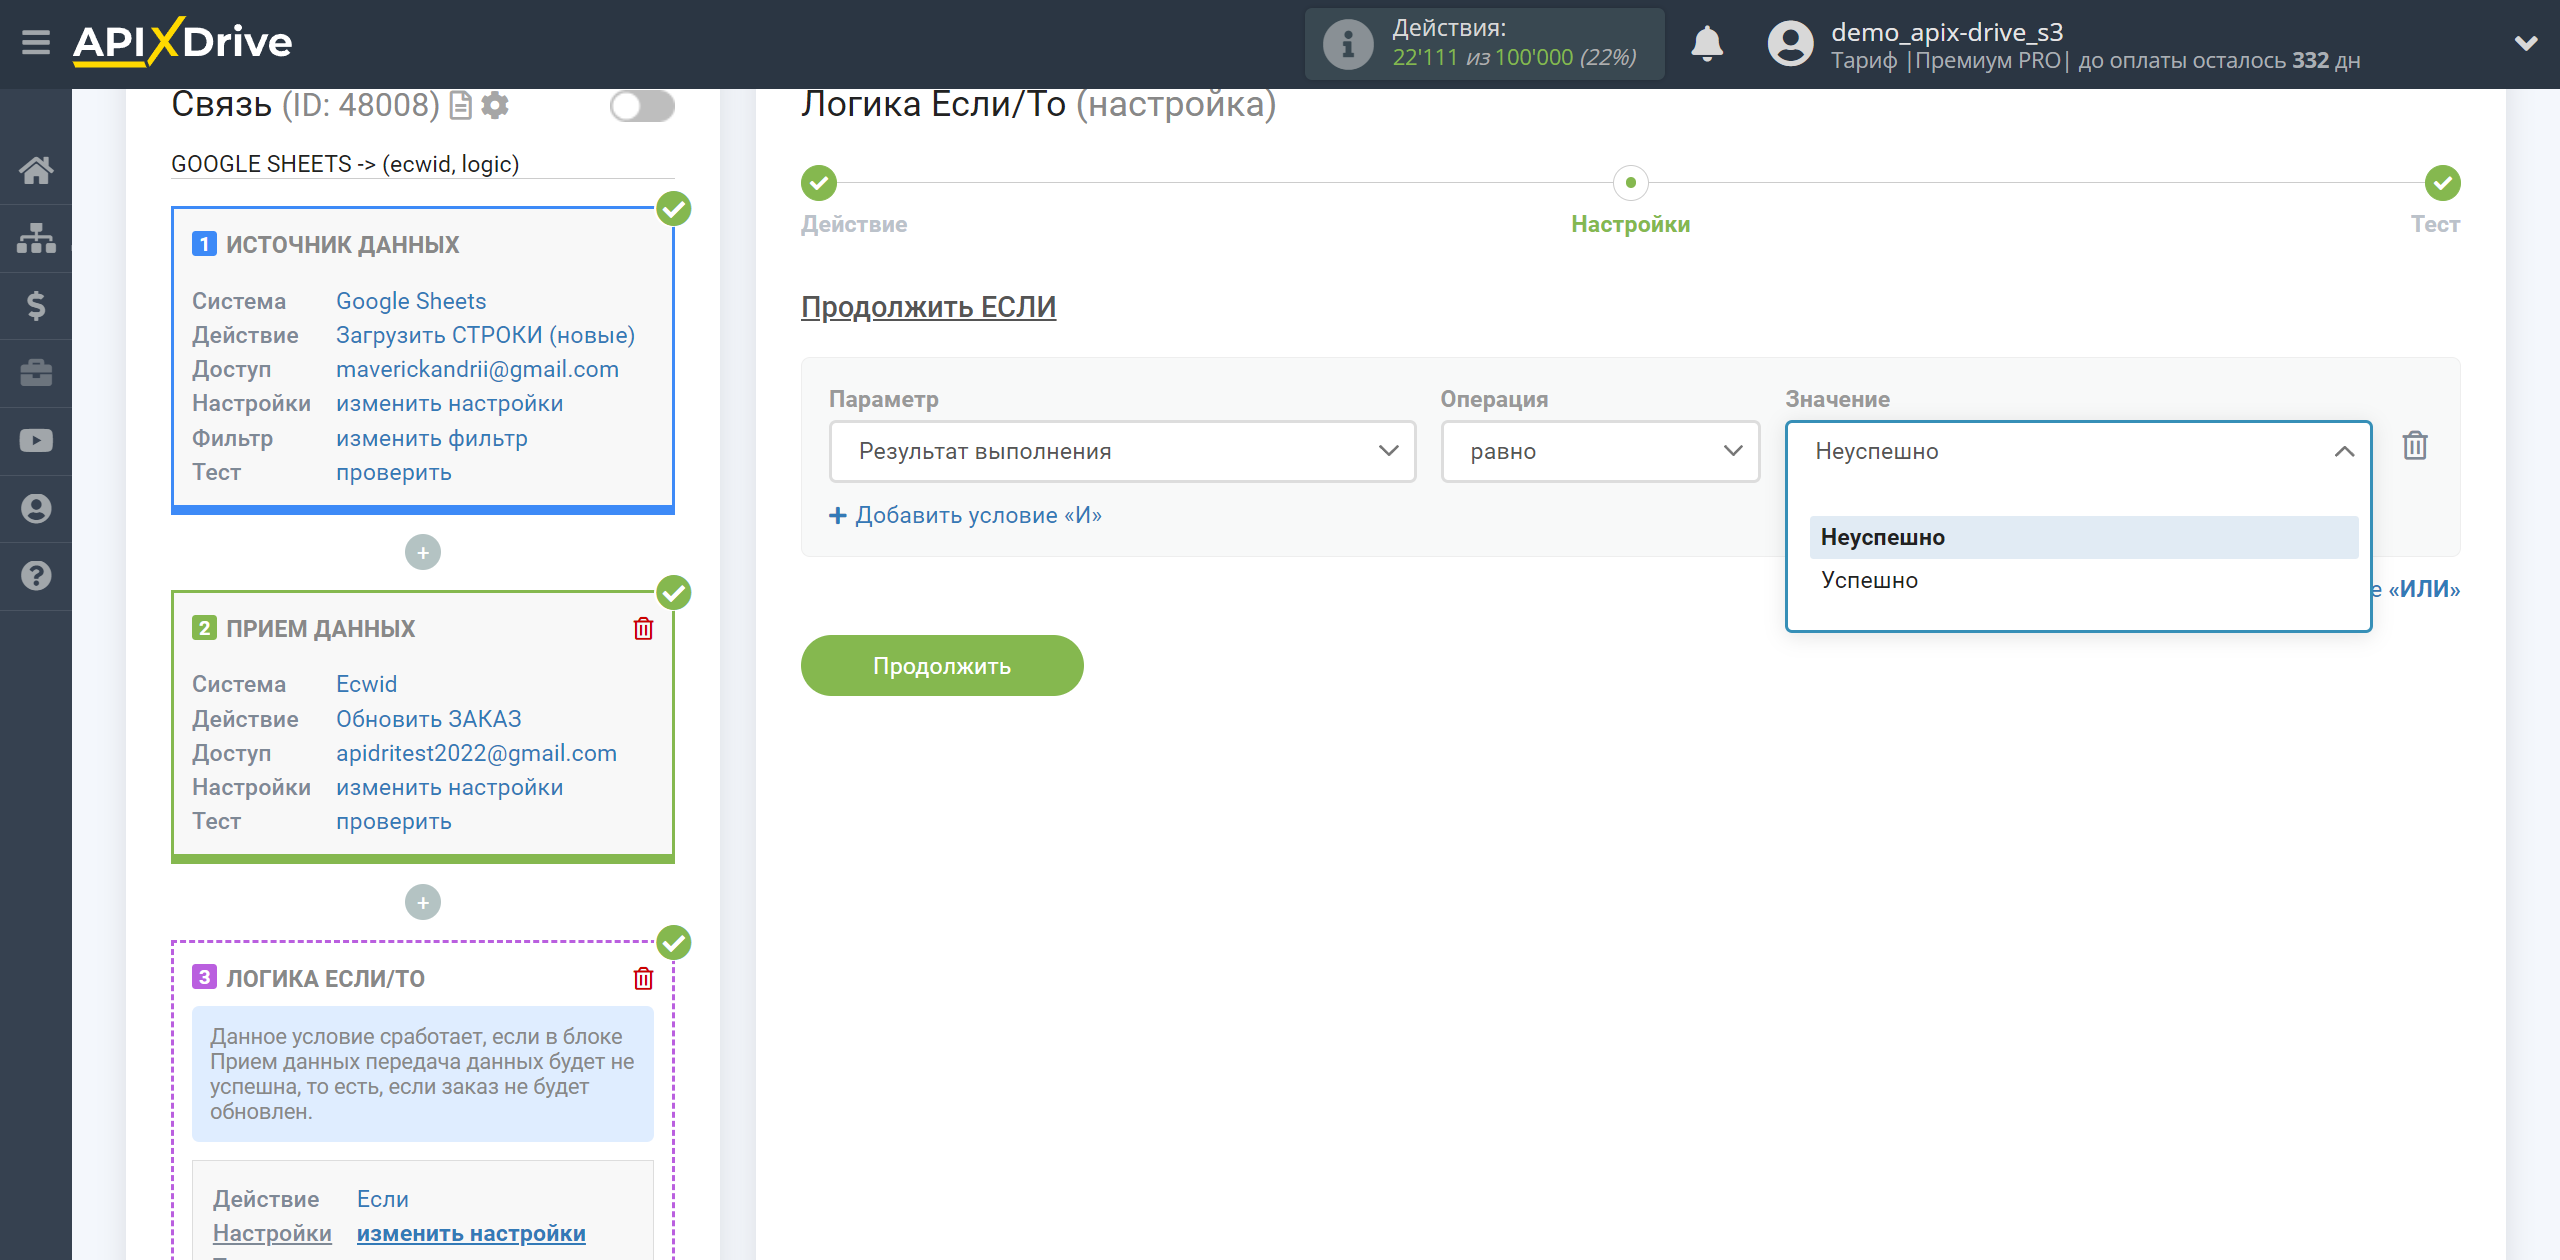Viewport: 2560px width, 1260px height.
Task: Click ИСТОЧНИК ДАННЫХ block header
Action: 342,245
